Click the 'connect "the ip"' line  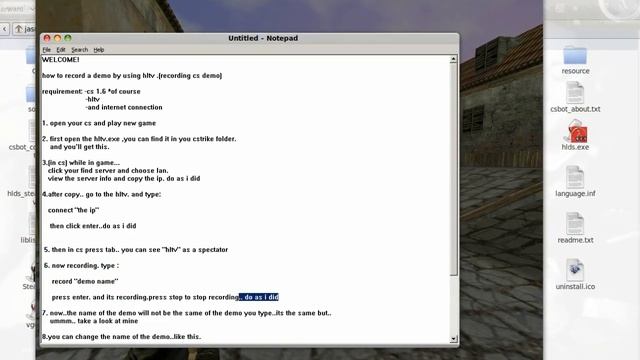[x=73, y=210]
